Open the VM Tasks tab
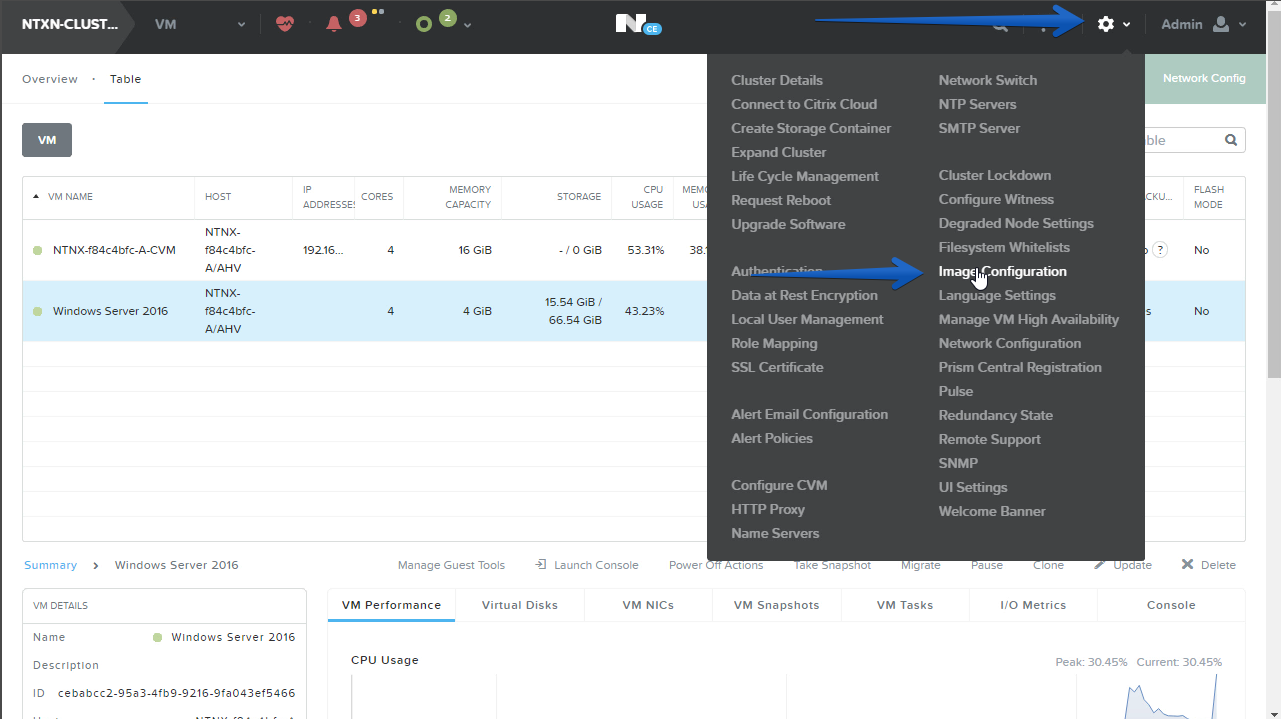Screen dimensions: 1281x719 click(905, 605)
